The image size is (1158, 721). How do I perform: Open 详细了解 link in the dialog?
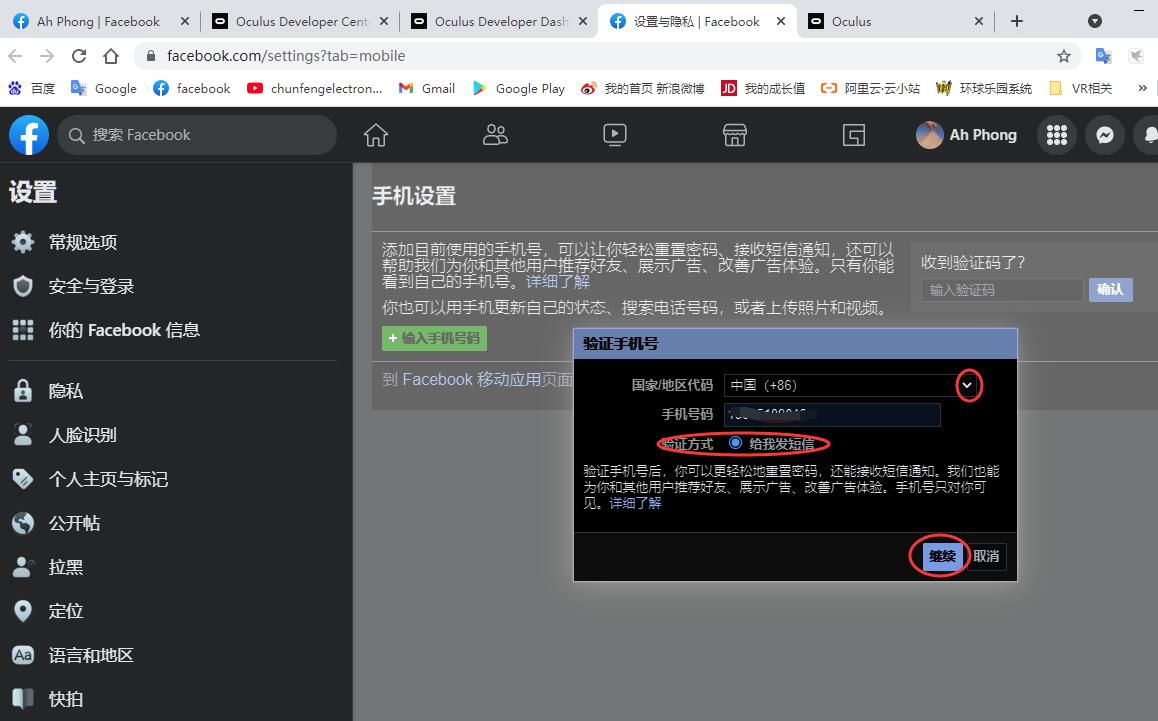tap(635, 503)
